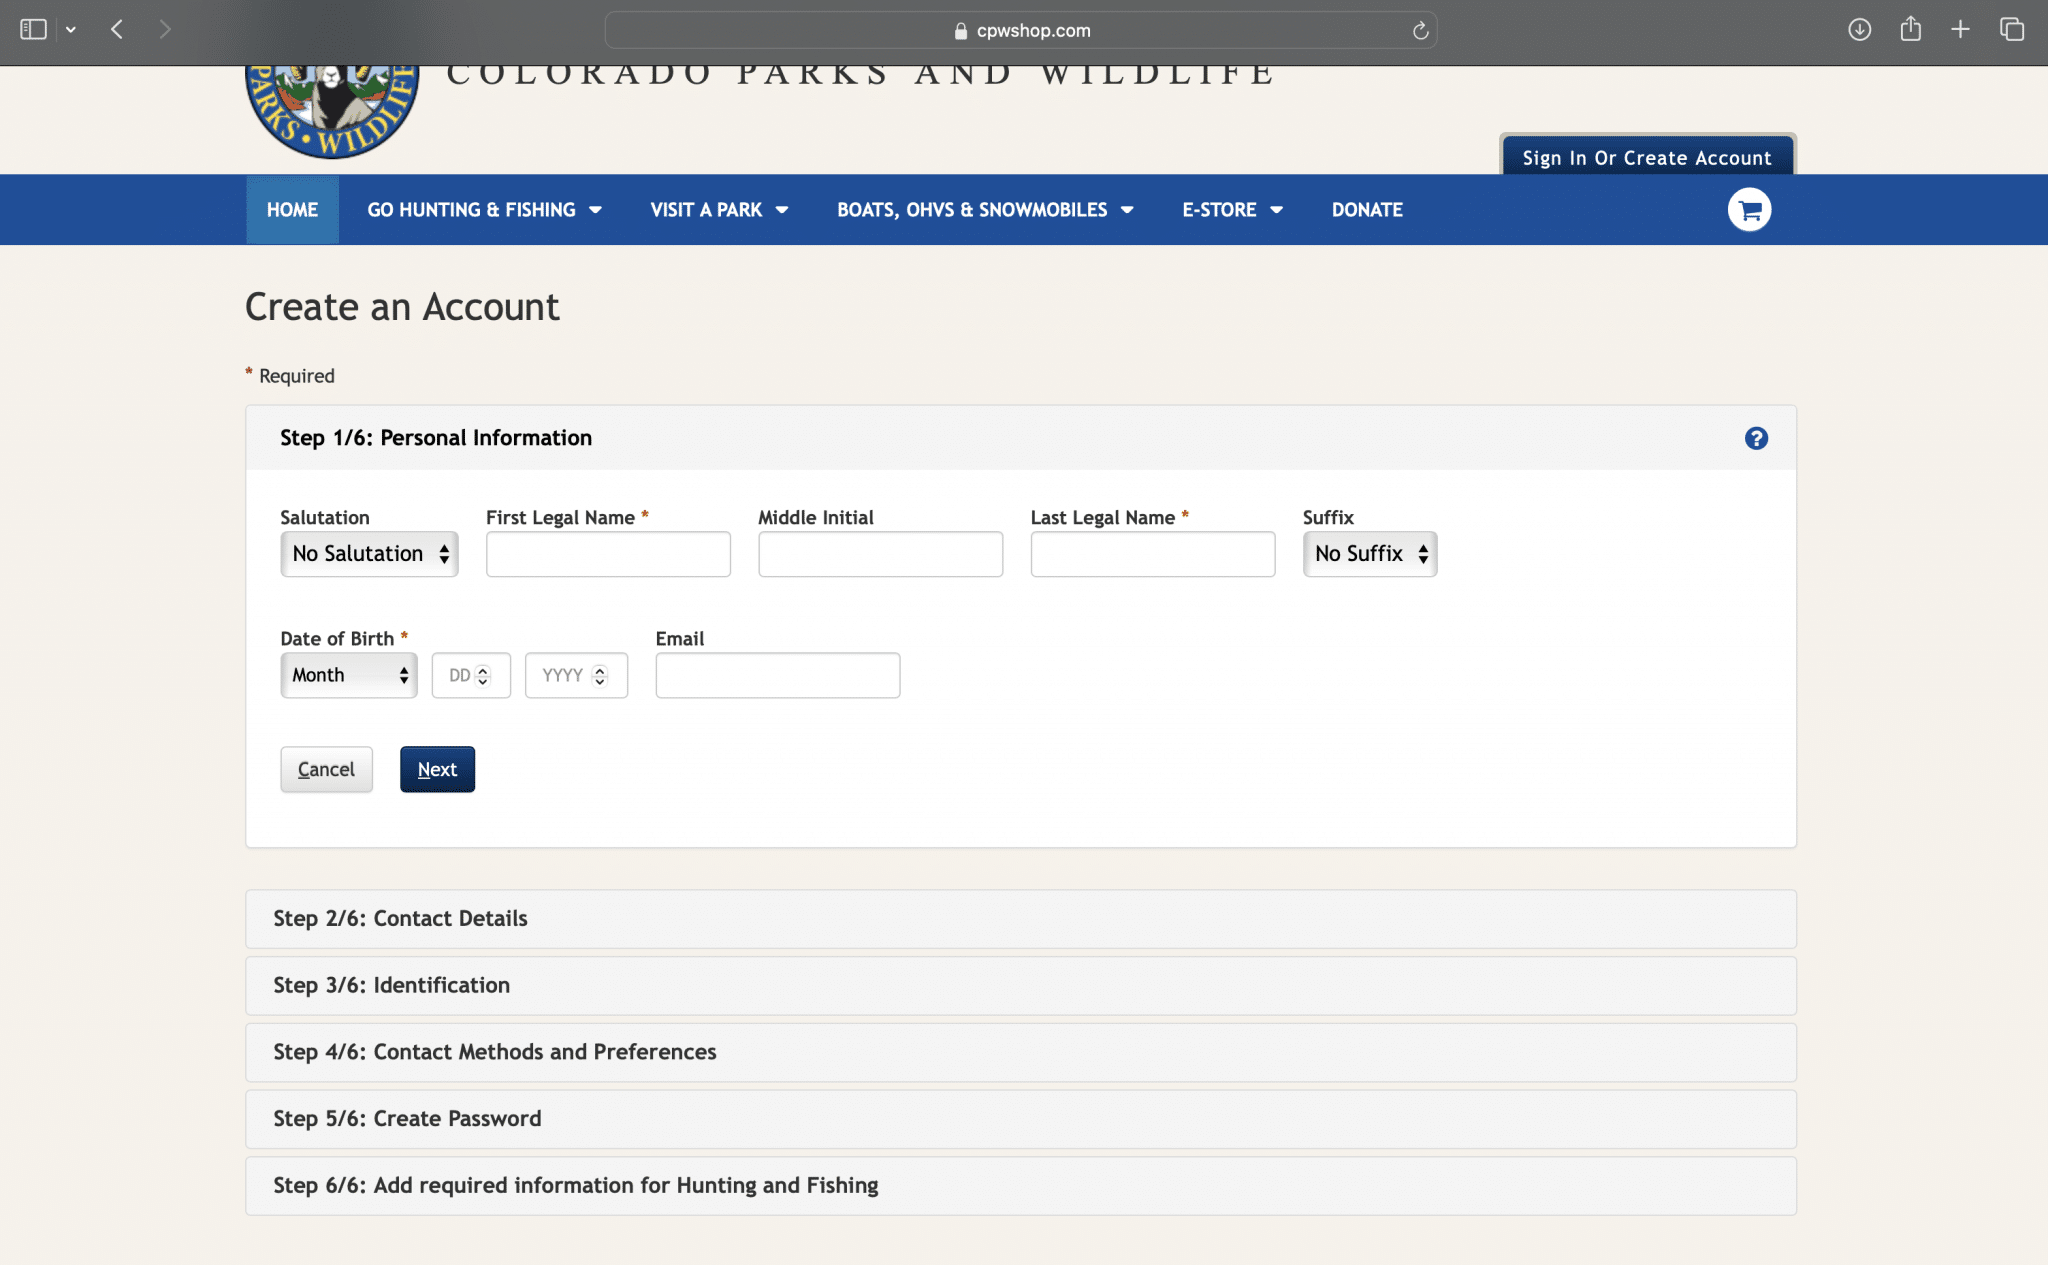Click the Share icon in toolbar
Viewport: 2048px width, 1265px height.
pos(1910,30)
